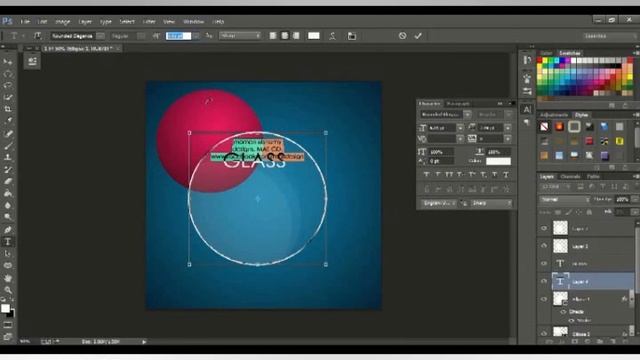Apply Strikethrough in Character panel
640x360 pixels.
tap(506, 175)
